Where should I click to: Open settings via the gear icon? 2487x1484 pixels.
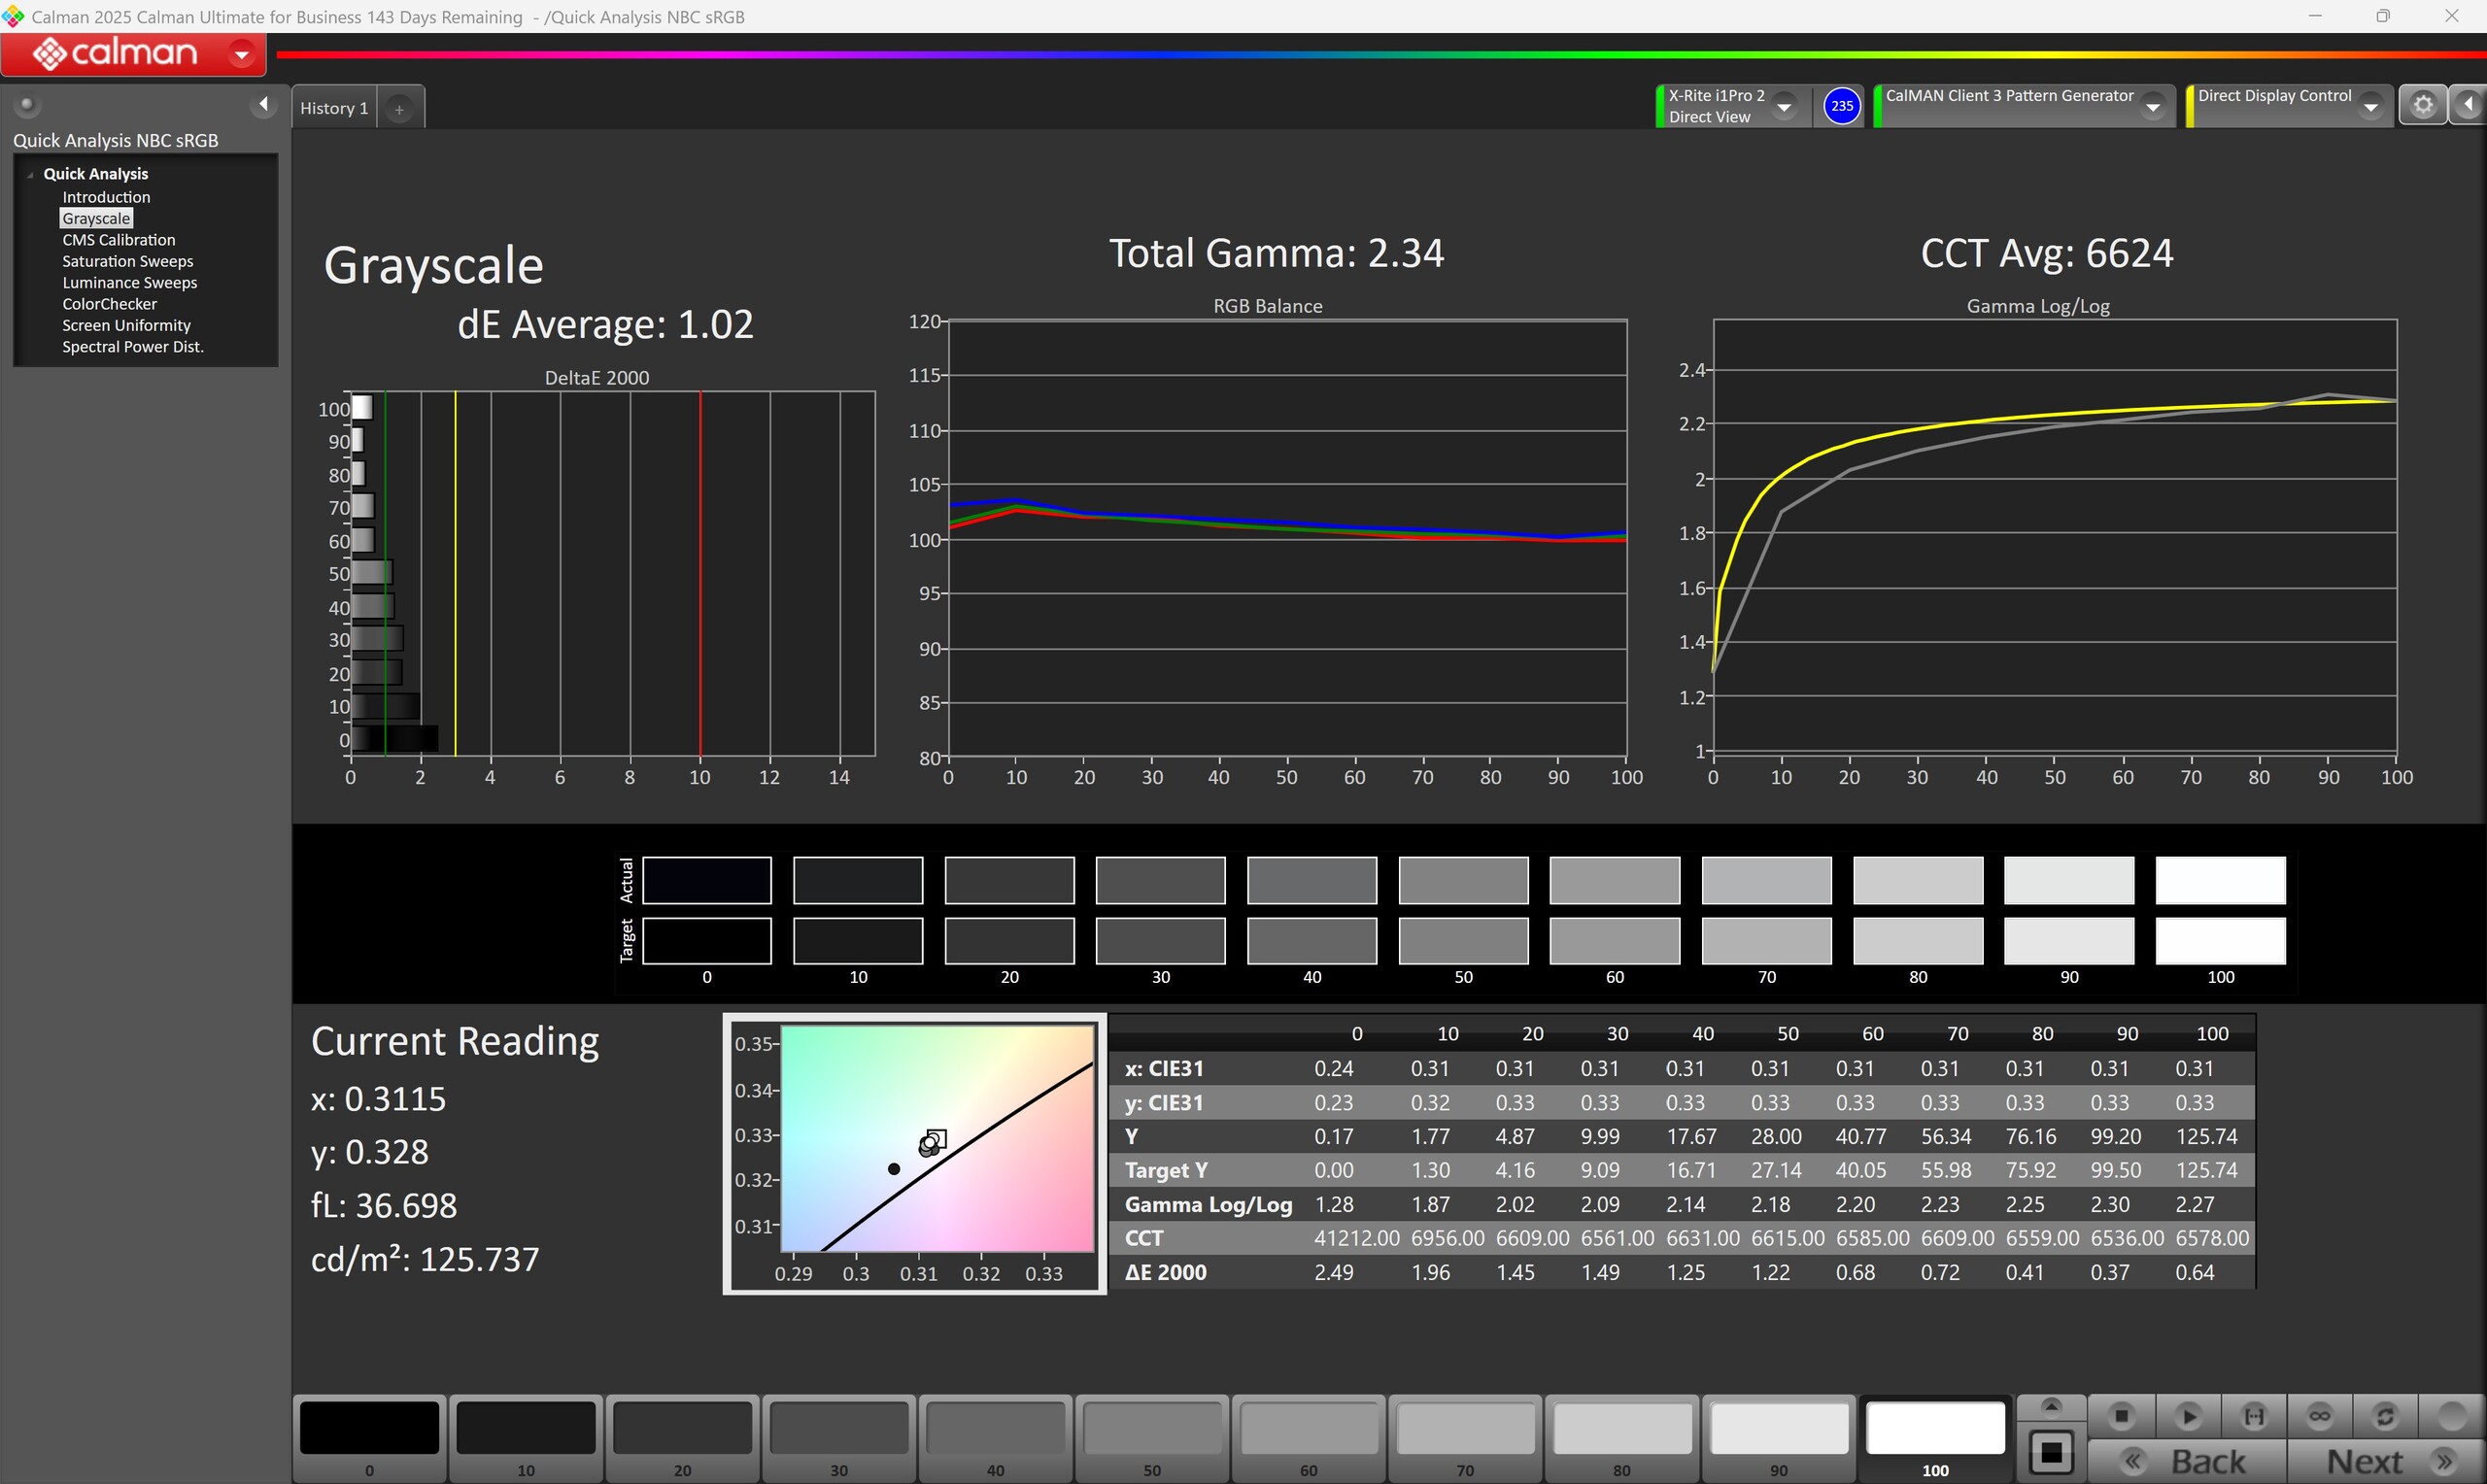[2422, 105]
